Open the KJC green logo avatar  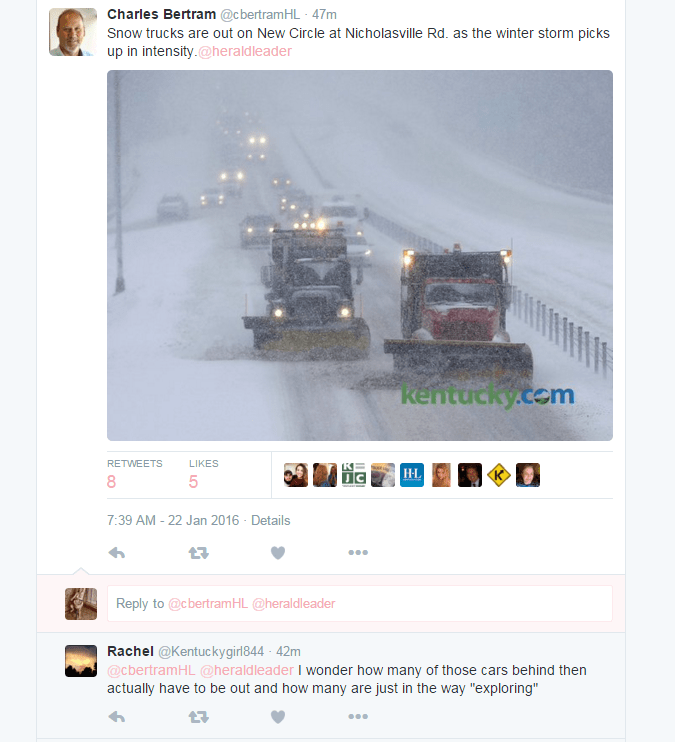[x=354, y=475]
